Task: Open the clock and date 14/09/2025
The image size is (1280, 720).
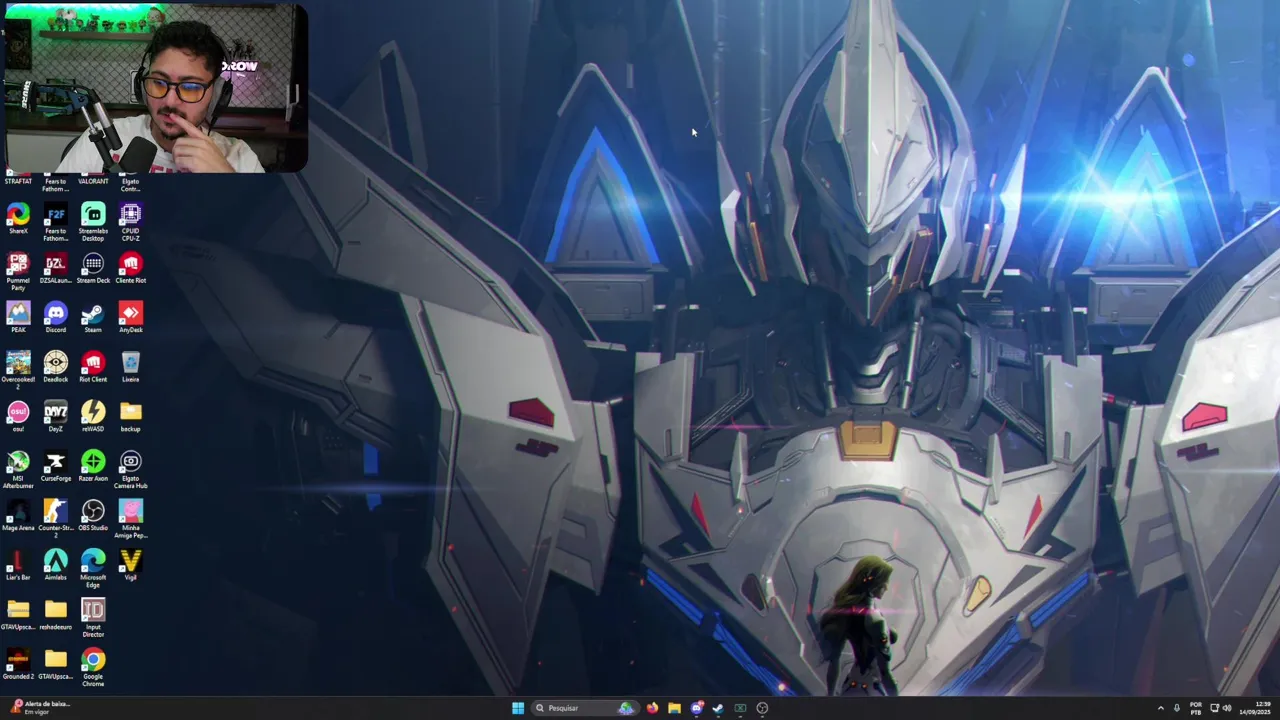Action: 1256,708
